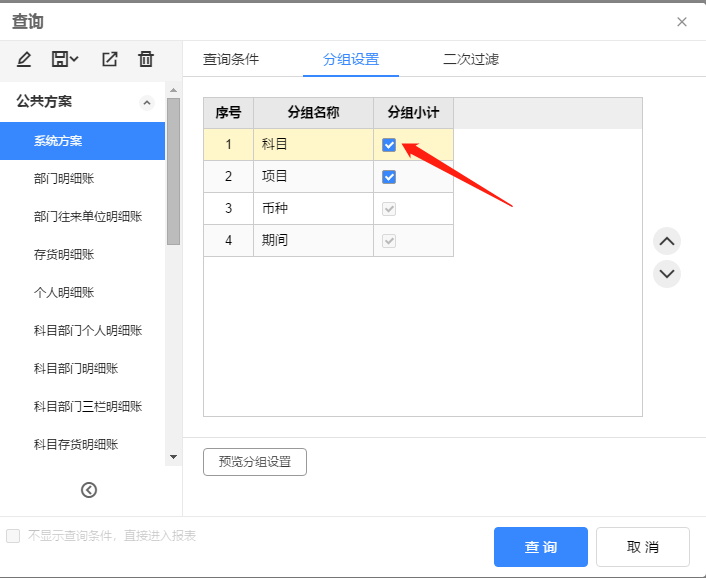This screenshot has width=706, height=578.
Task: Click the 查询 button
Action: click(540, 547)
